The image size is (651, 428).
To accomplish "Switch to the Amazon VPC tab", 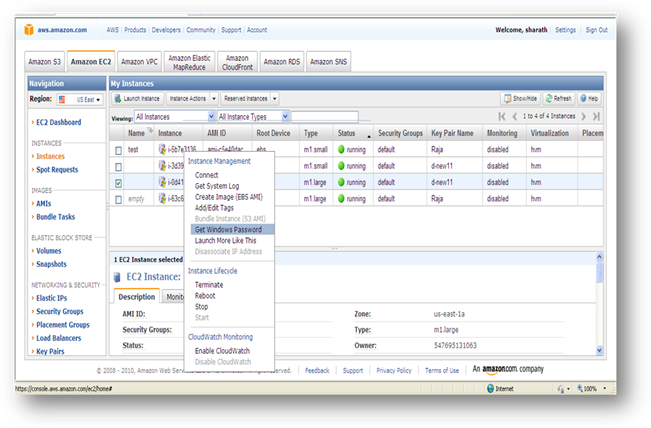I will point(139,62).
